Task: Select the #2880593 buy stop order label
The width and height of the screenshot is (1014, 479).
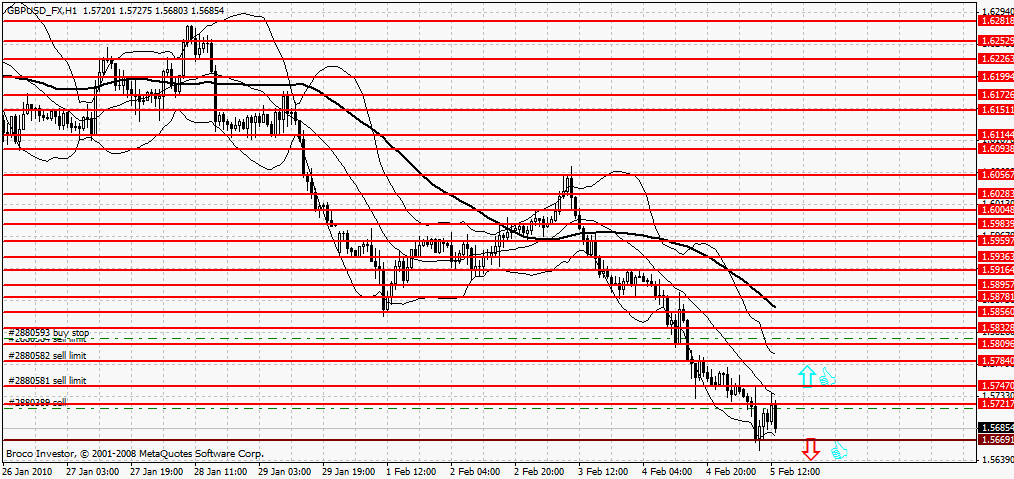Action: pos(49,333)
